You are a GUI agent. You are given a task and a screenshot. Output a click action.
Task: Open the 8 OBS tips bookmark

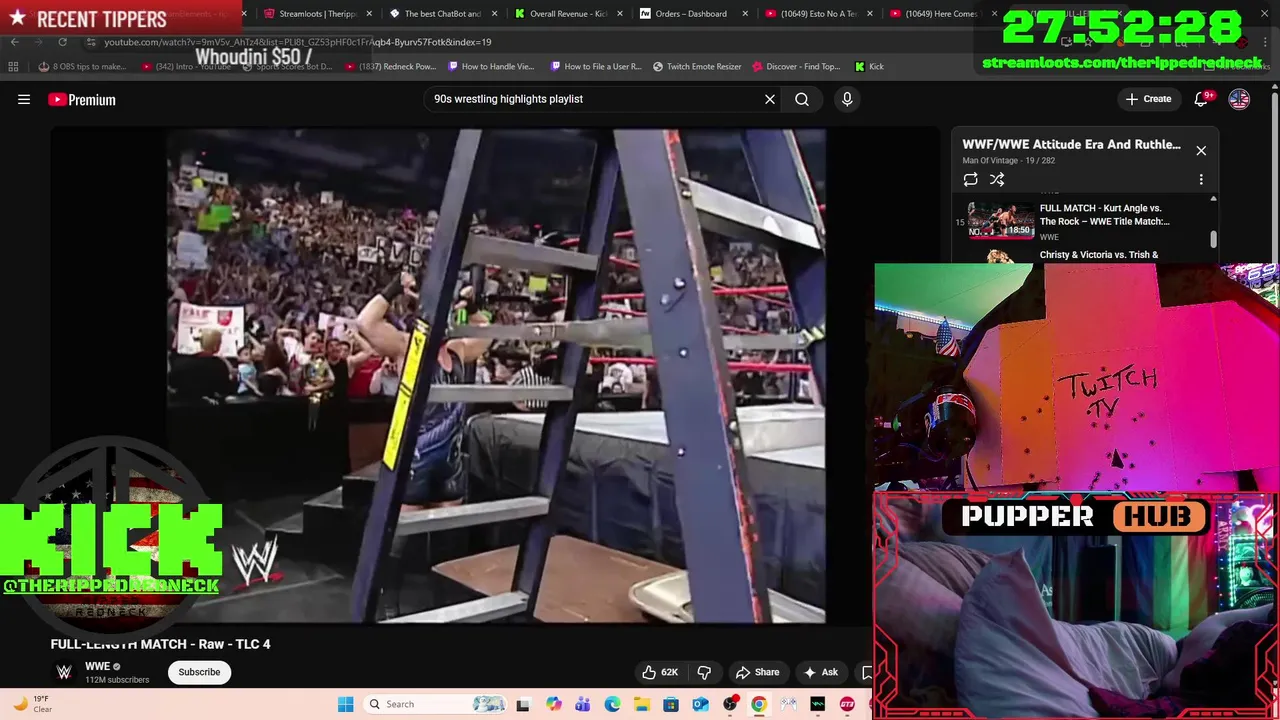click(82, 66)
